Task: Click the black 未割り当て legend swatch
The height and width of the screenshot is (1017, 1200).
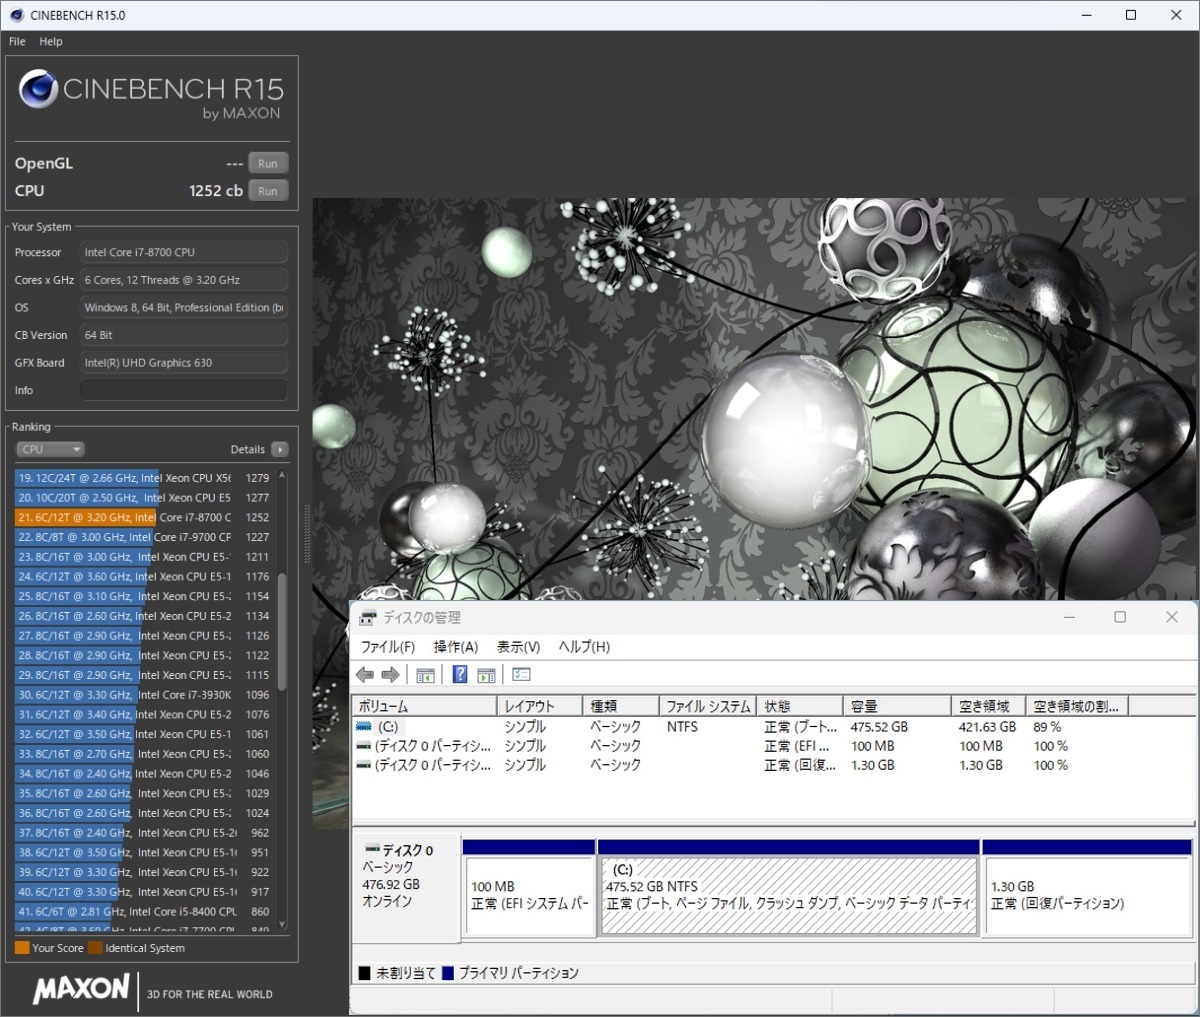Action: pos(365,973)
